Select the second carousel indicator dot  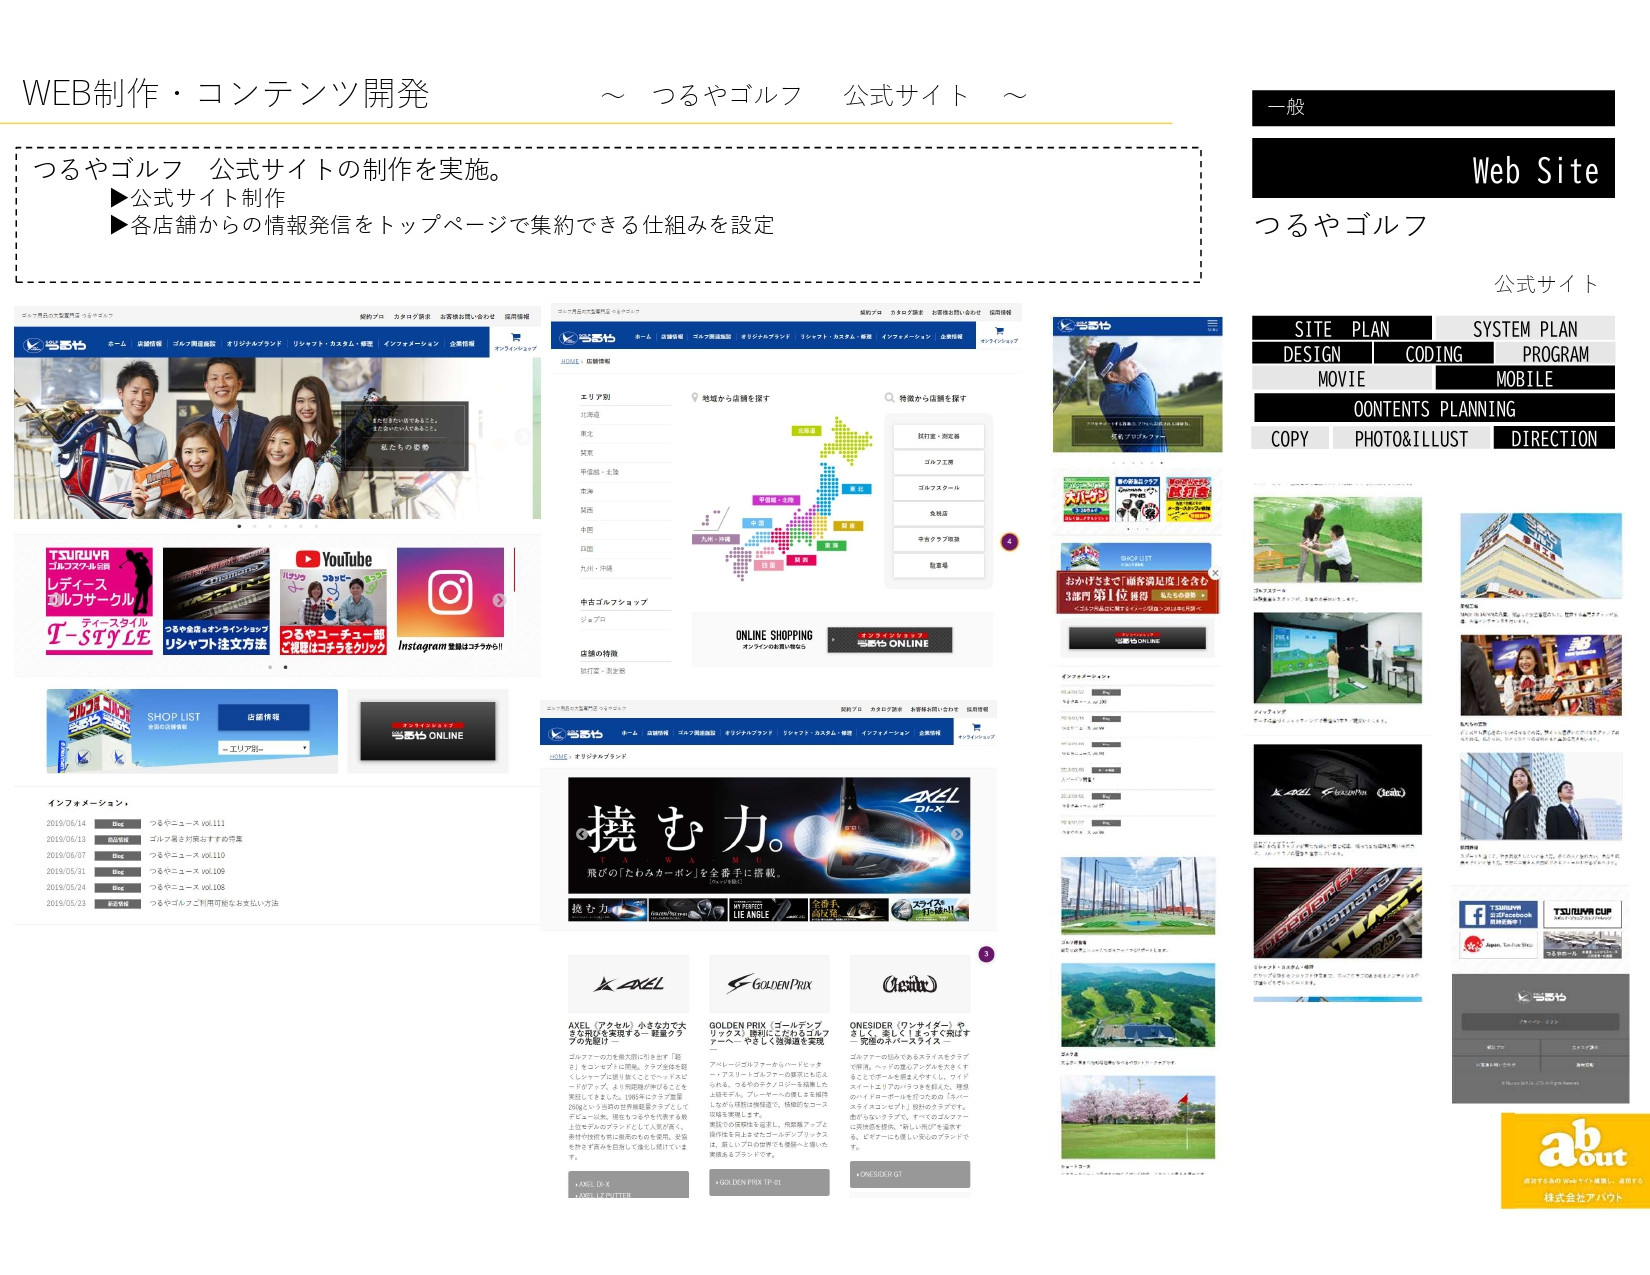(254, 526)
